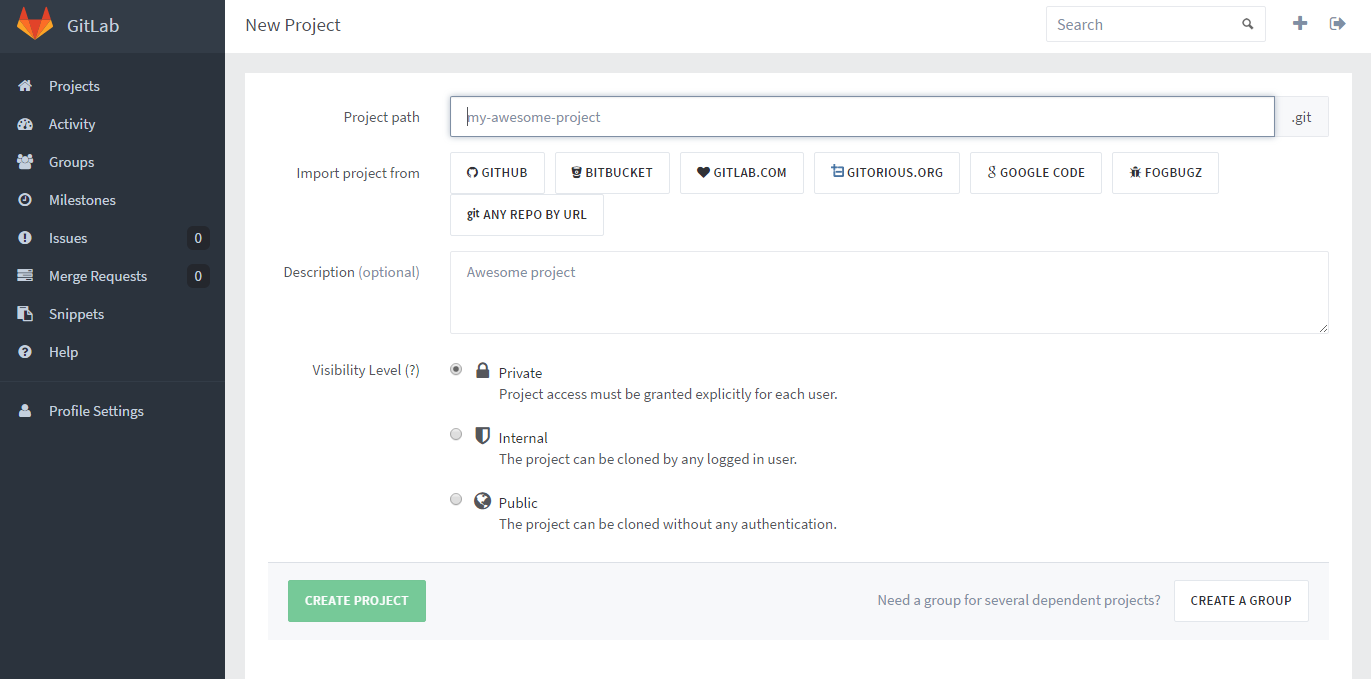Click the Profile Settings user icon

26,411
